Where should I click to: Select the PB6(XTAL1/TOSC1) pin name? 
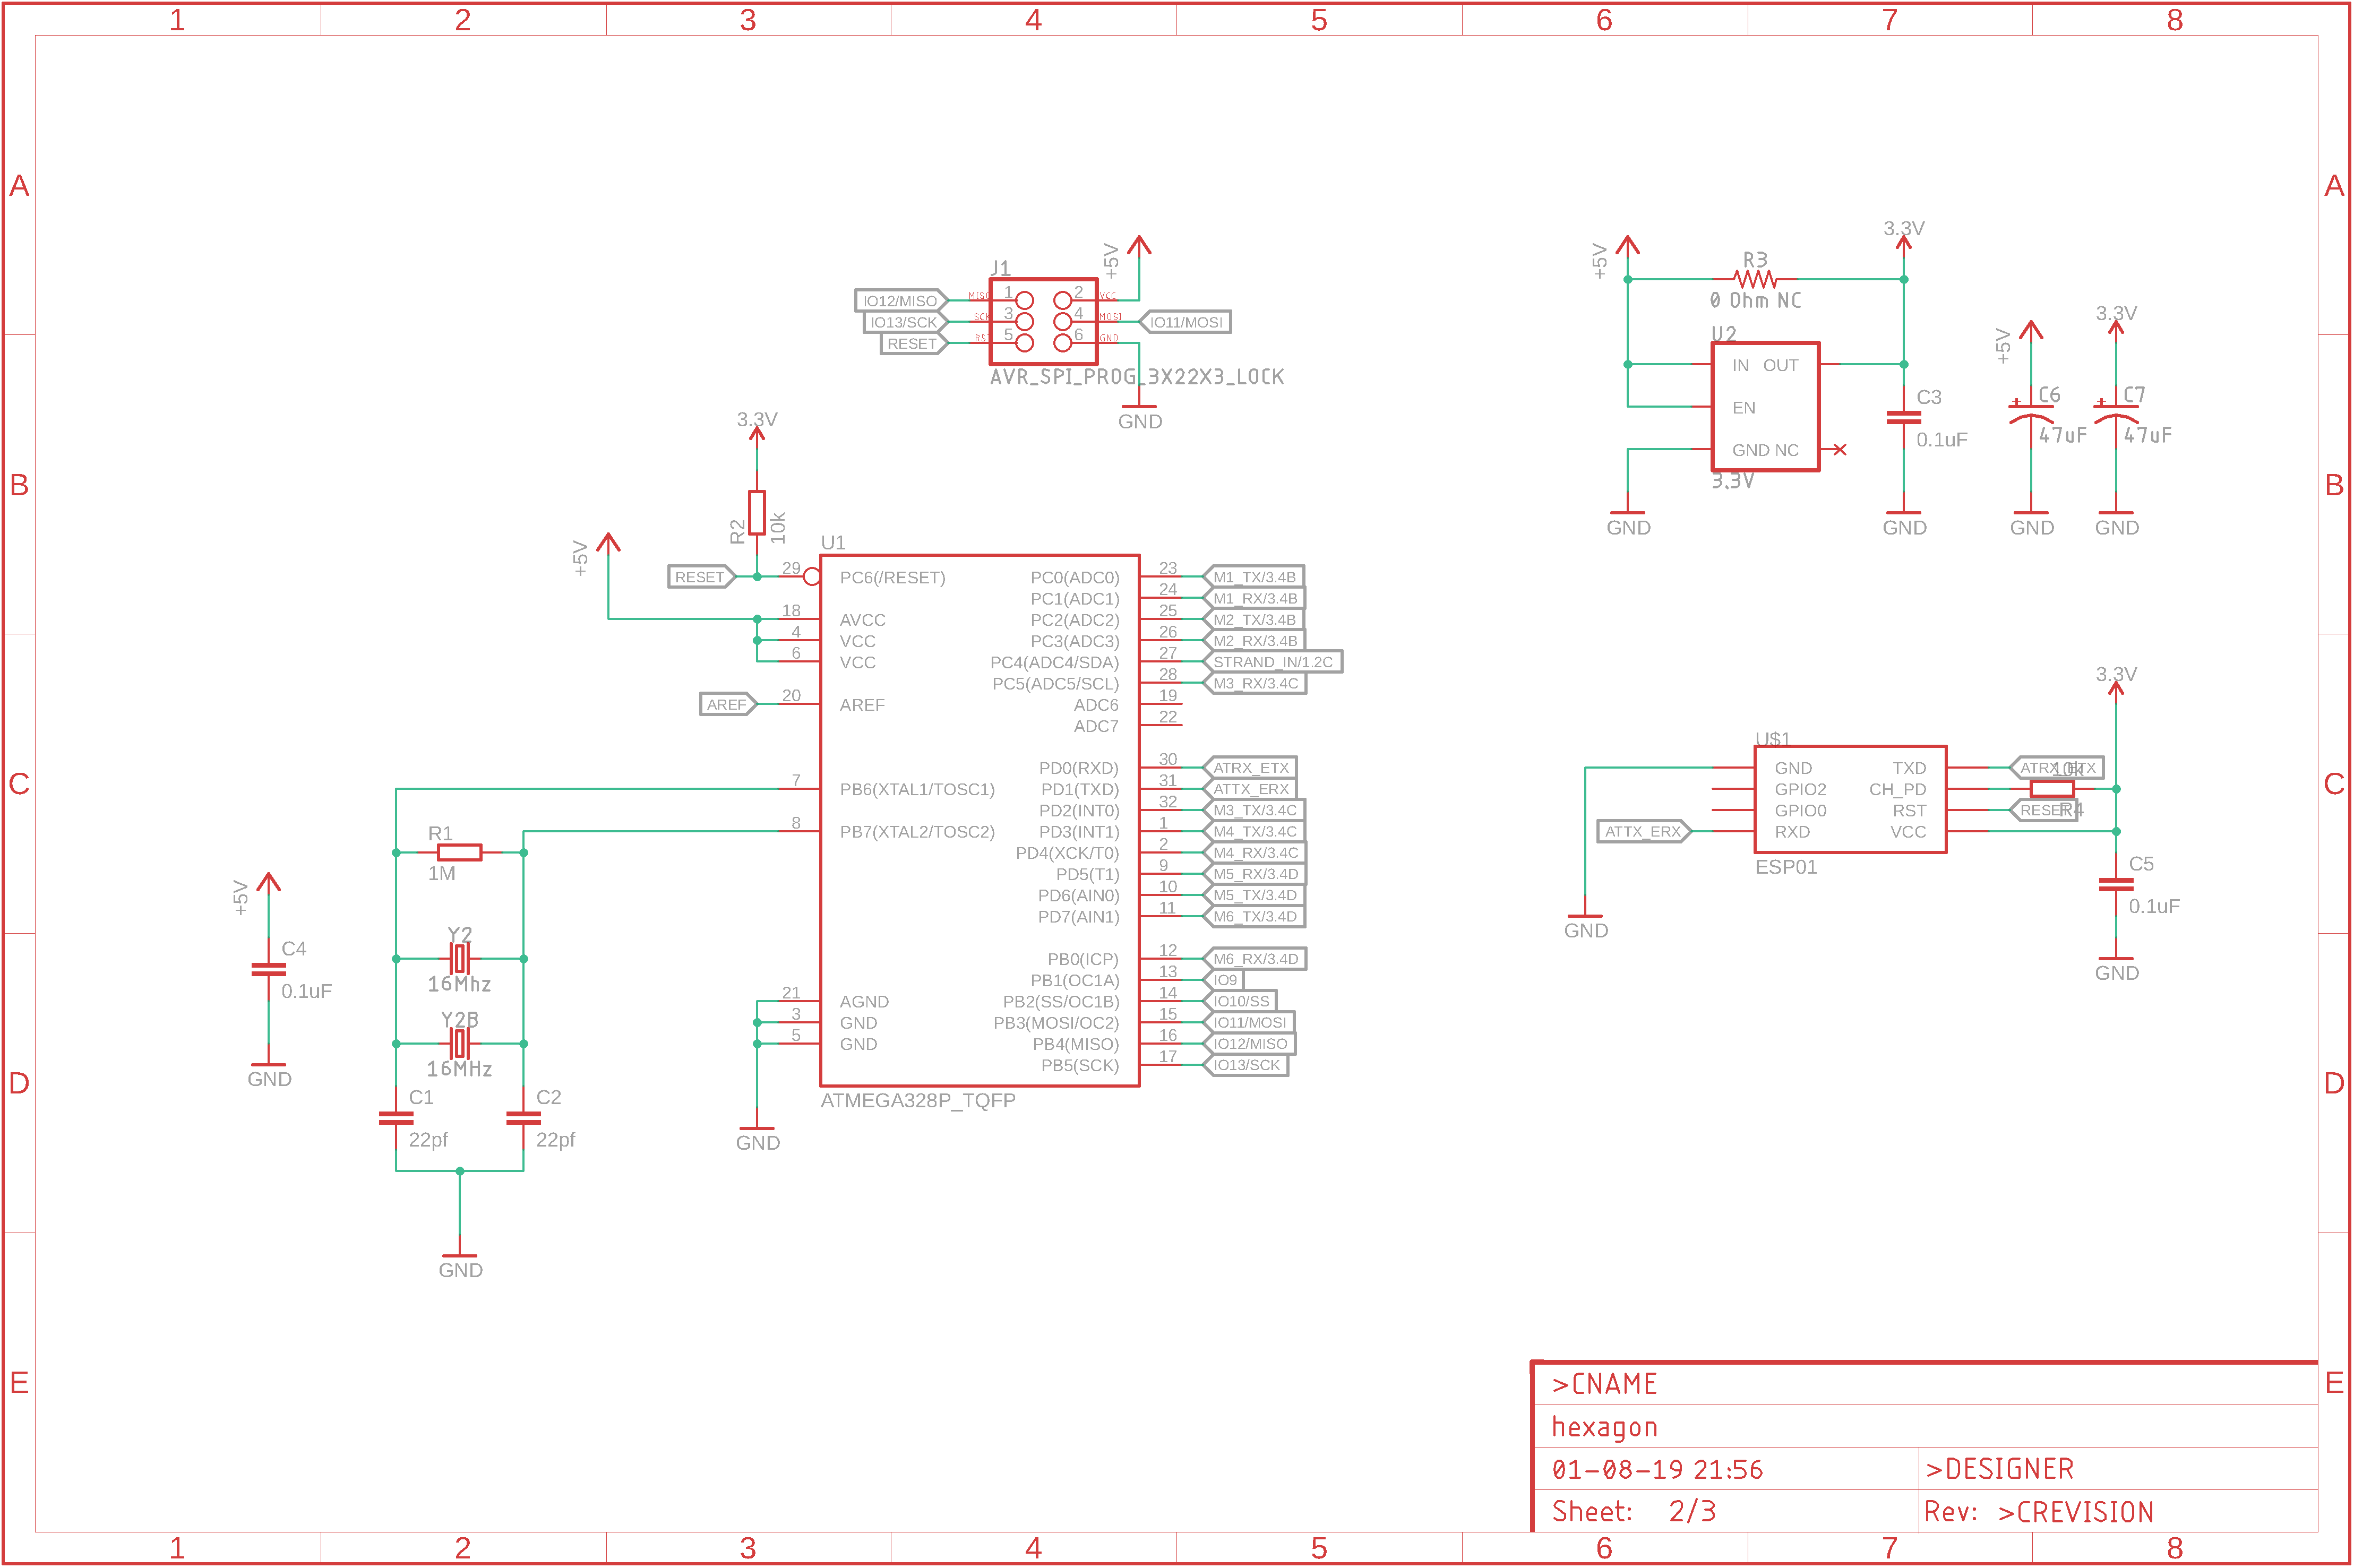pyautogui.click(x=917, y=790)
